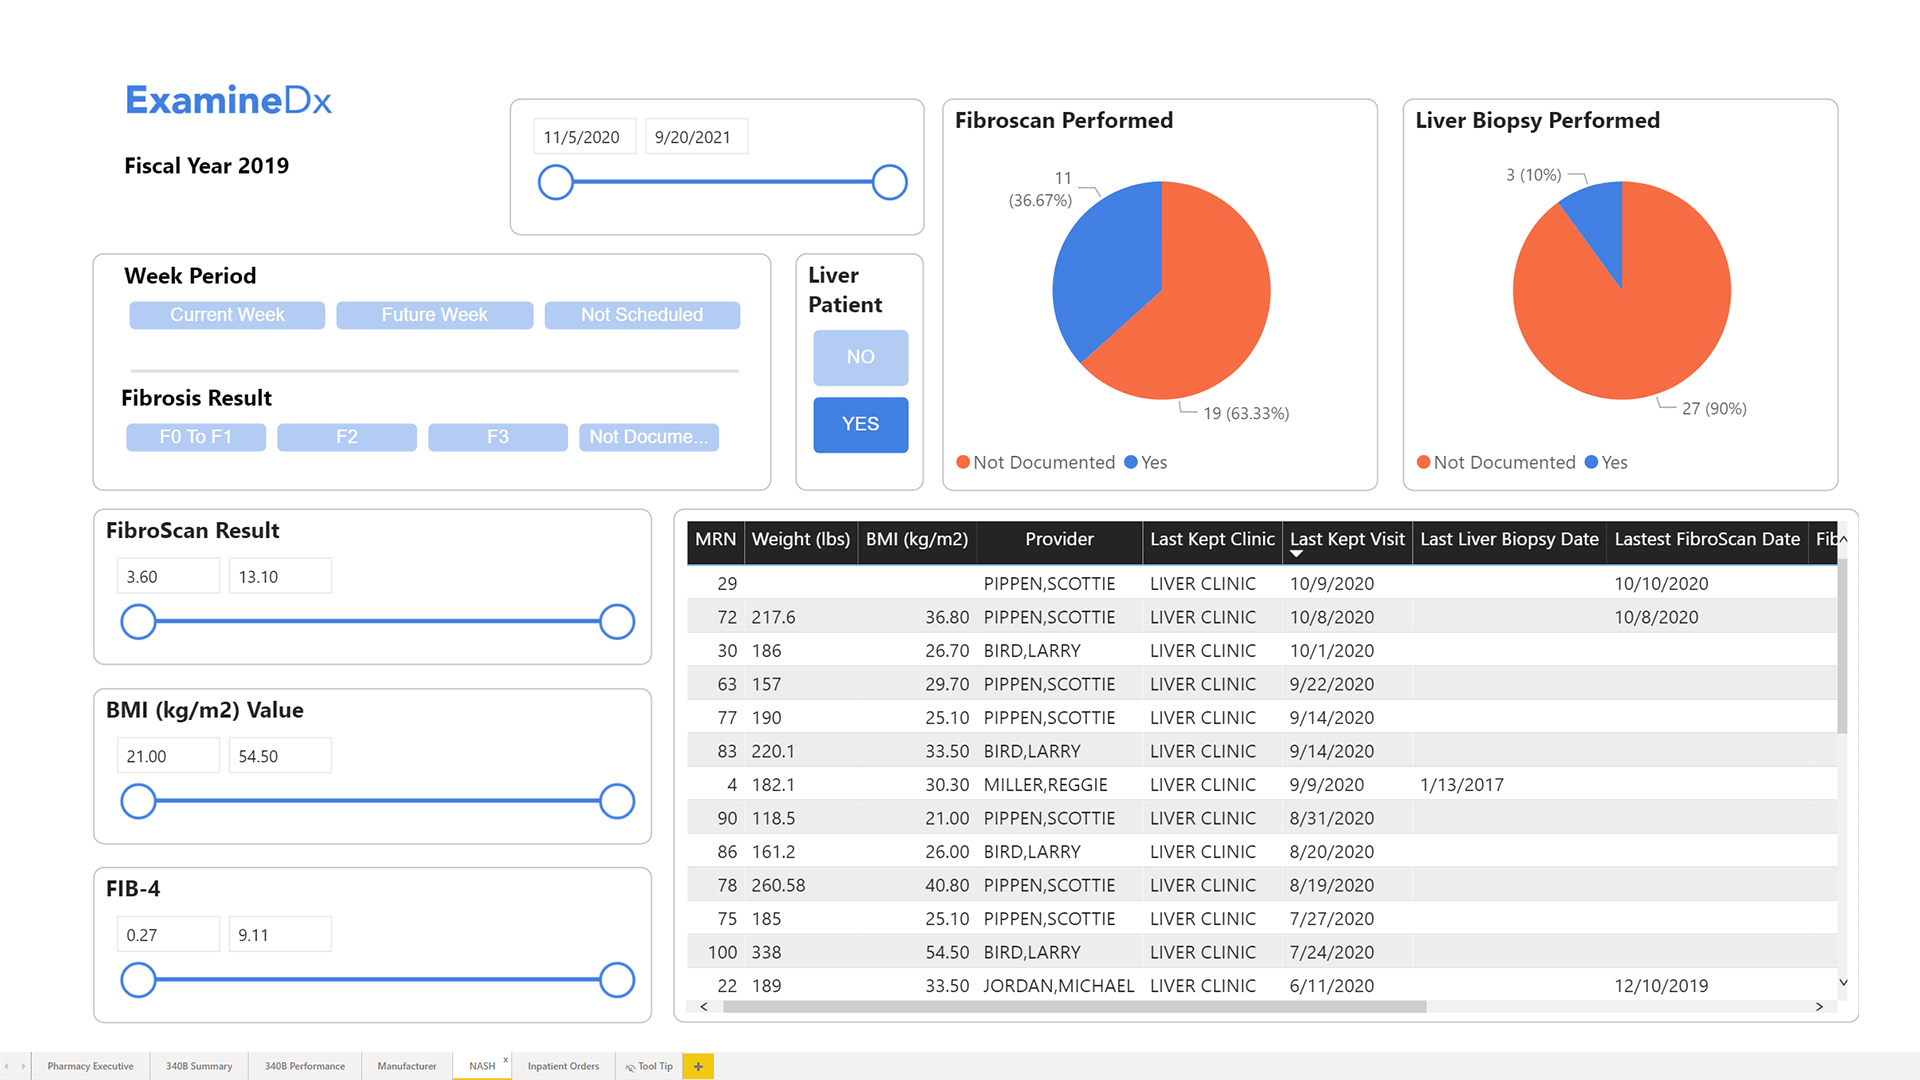This screenshot has height=1080, width=1920.
Task: Click BMI Value slider maximum handle
Action: click(617, 801)
